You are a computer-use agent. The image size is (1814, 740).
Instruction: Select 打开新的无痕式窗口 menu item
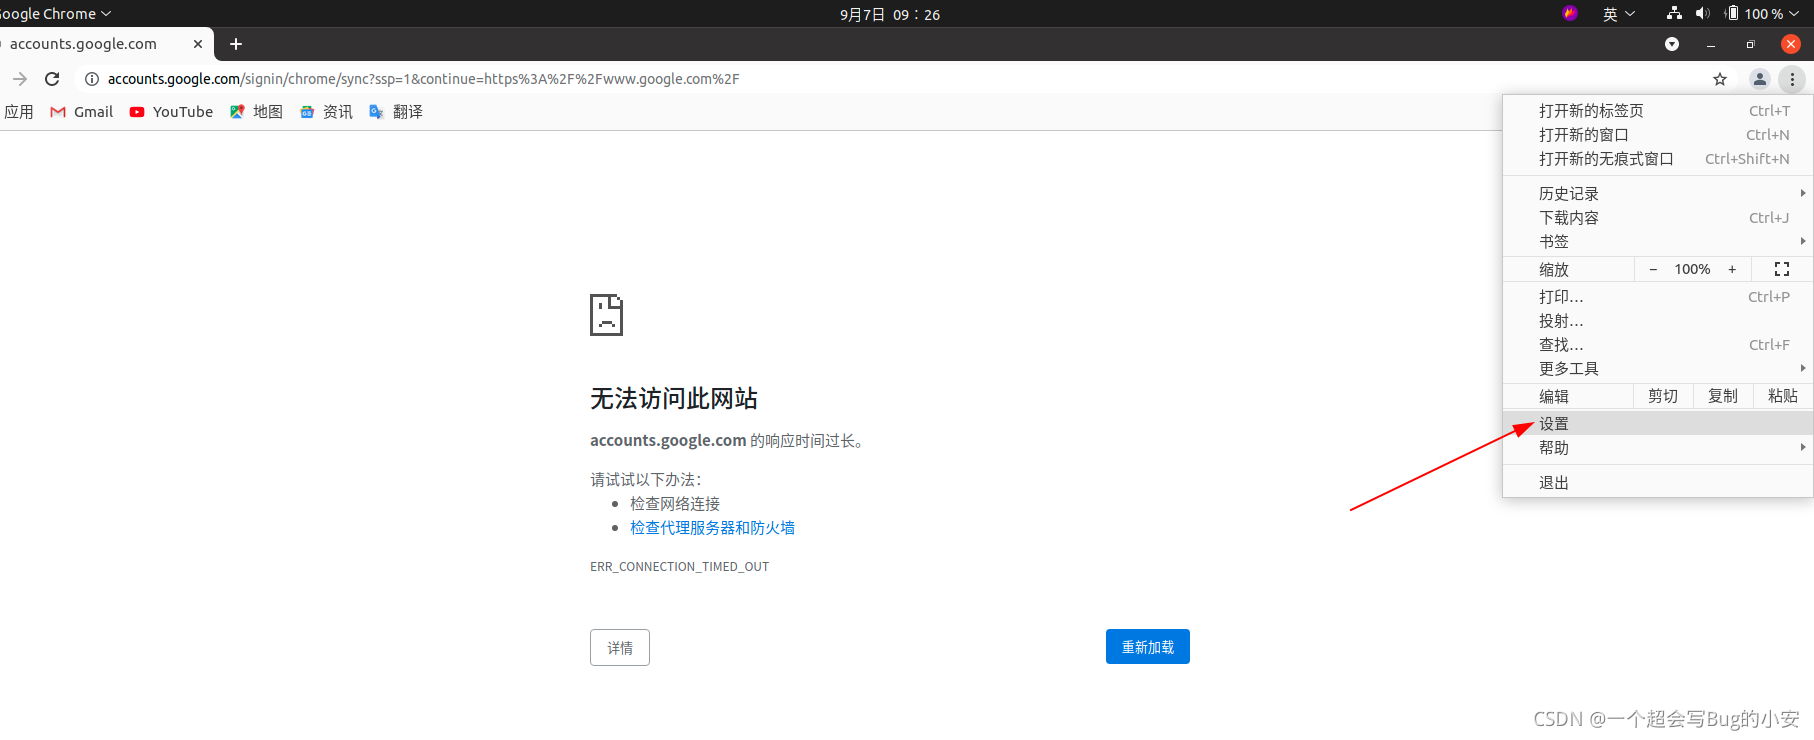(1658, 159)
